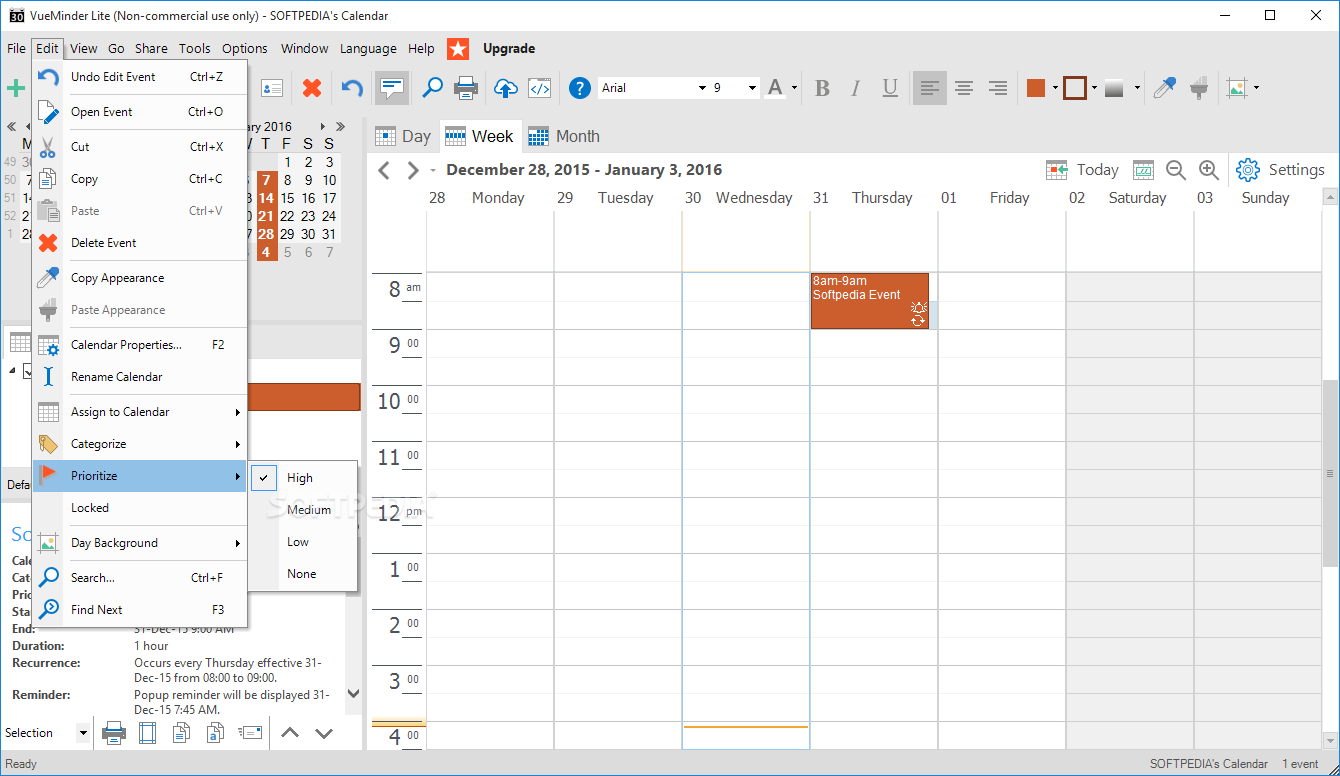Click the printer icon in details pane
1340x776 pixels.
coord(114,733)
